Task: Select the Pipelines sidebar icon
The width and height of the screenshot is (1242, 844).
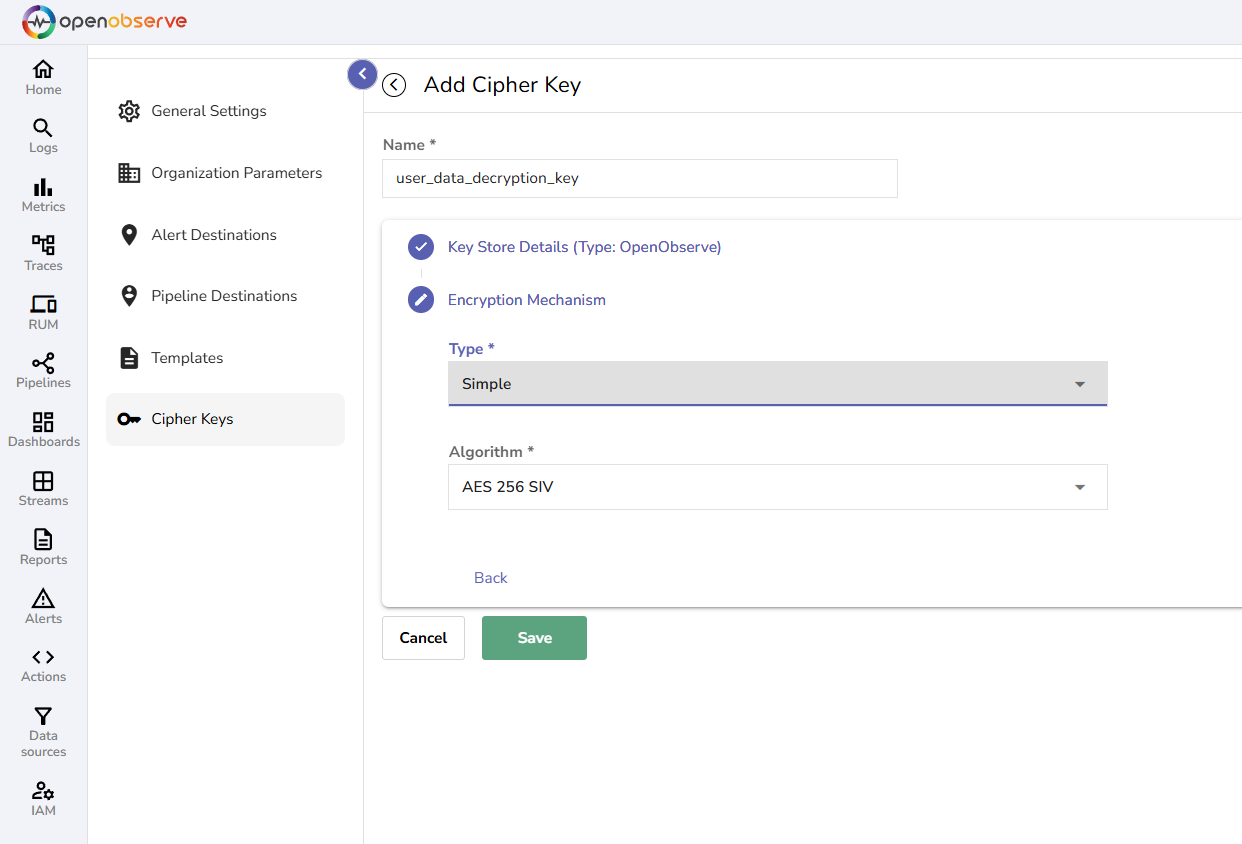Action: coord(43,370)
